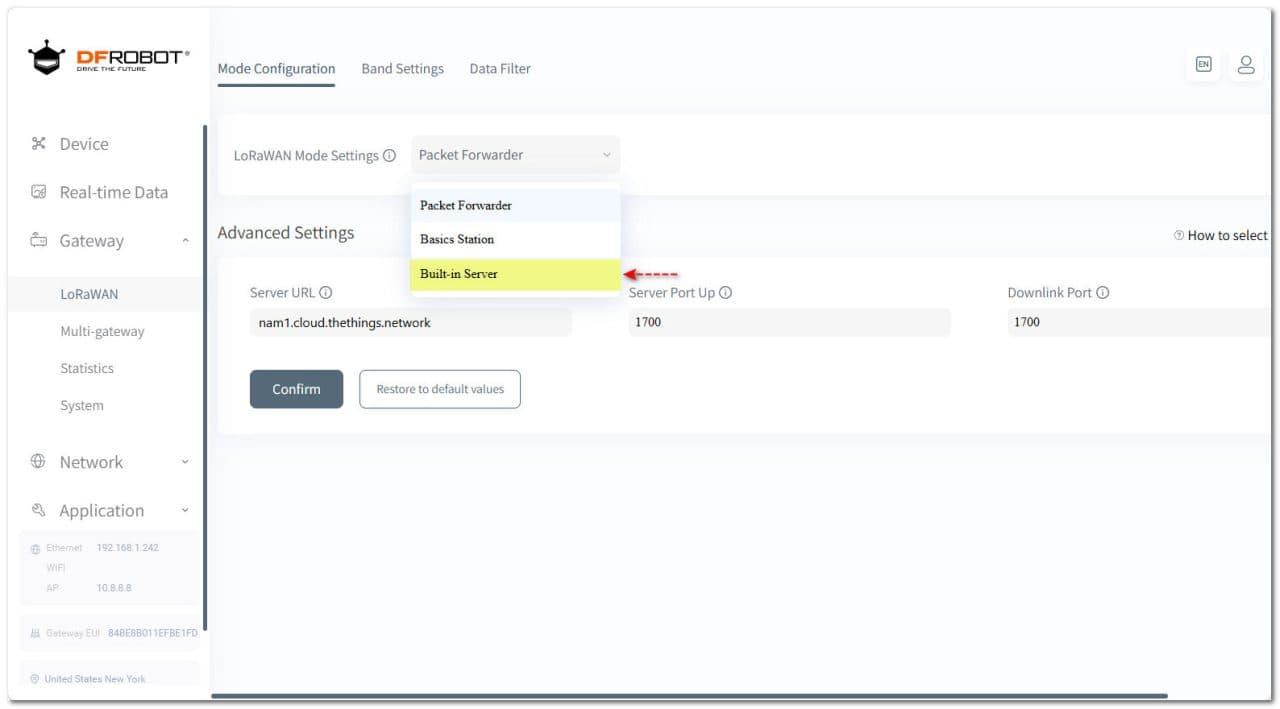
Task: Click Restore to default values
Action: pos(440,389)
